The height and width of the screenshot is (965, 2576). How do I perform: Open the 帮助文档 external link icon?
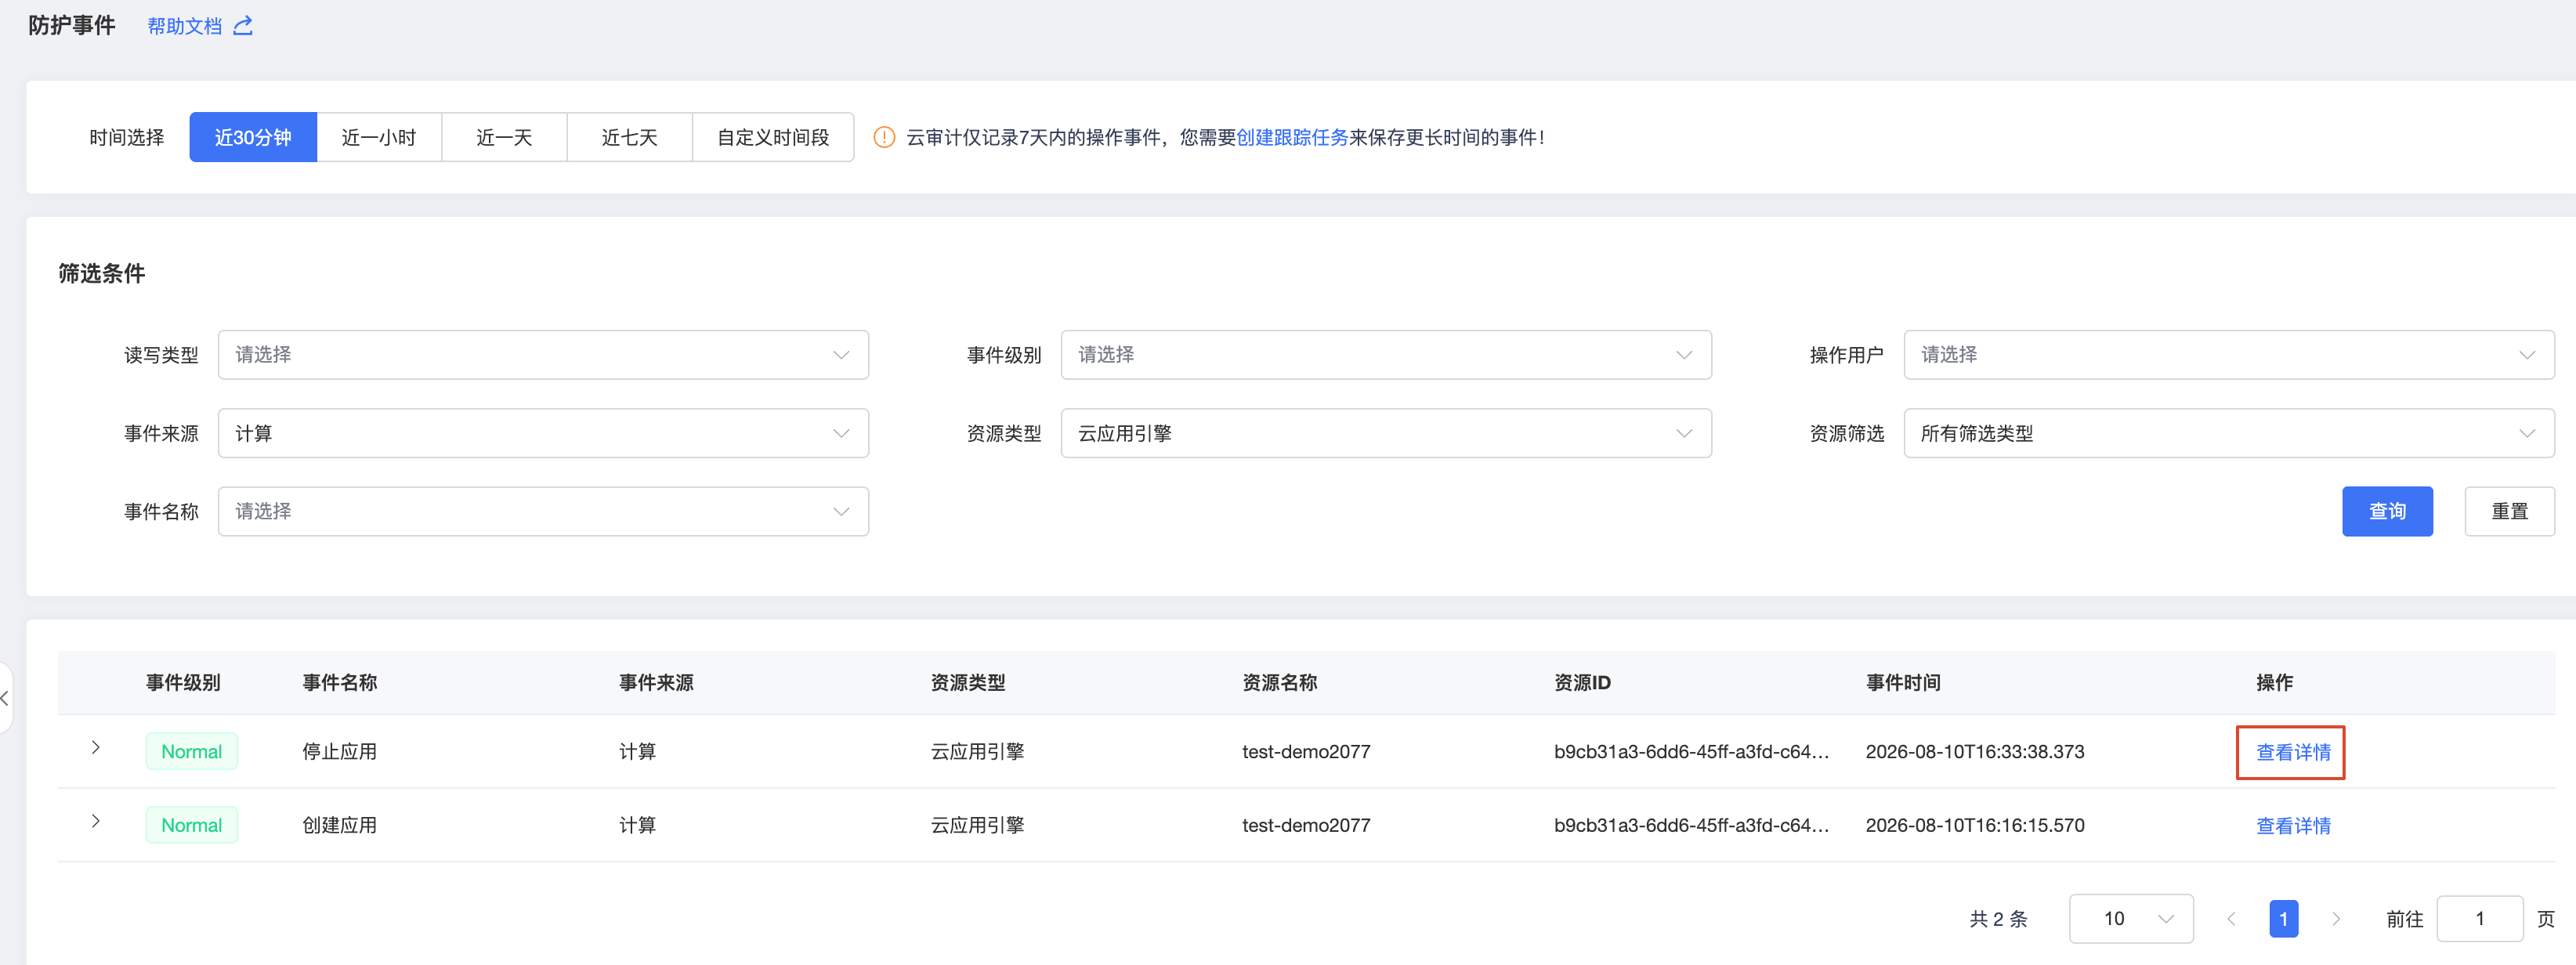(243, 26)
